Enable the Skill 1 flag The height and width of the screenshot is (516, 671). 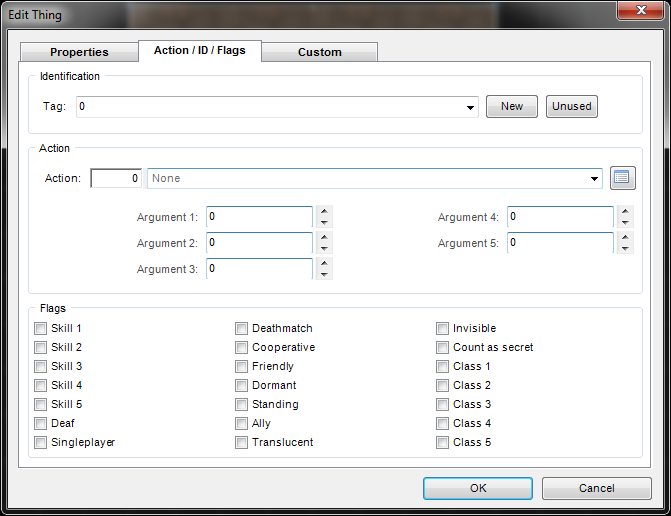click(x=41, y=329)
